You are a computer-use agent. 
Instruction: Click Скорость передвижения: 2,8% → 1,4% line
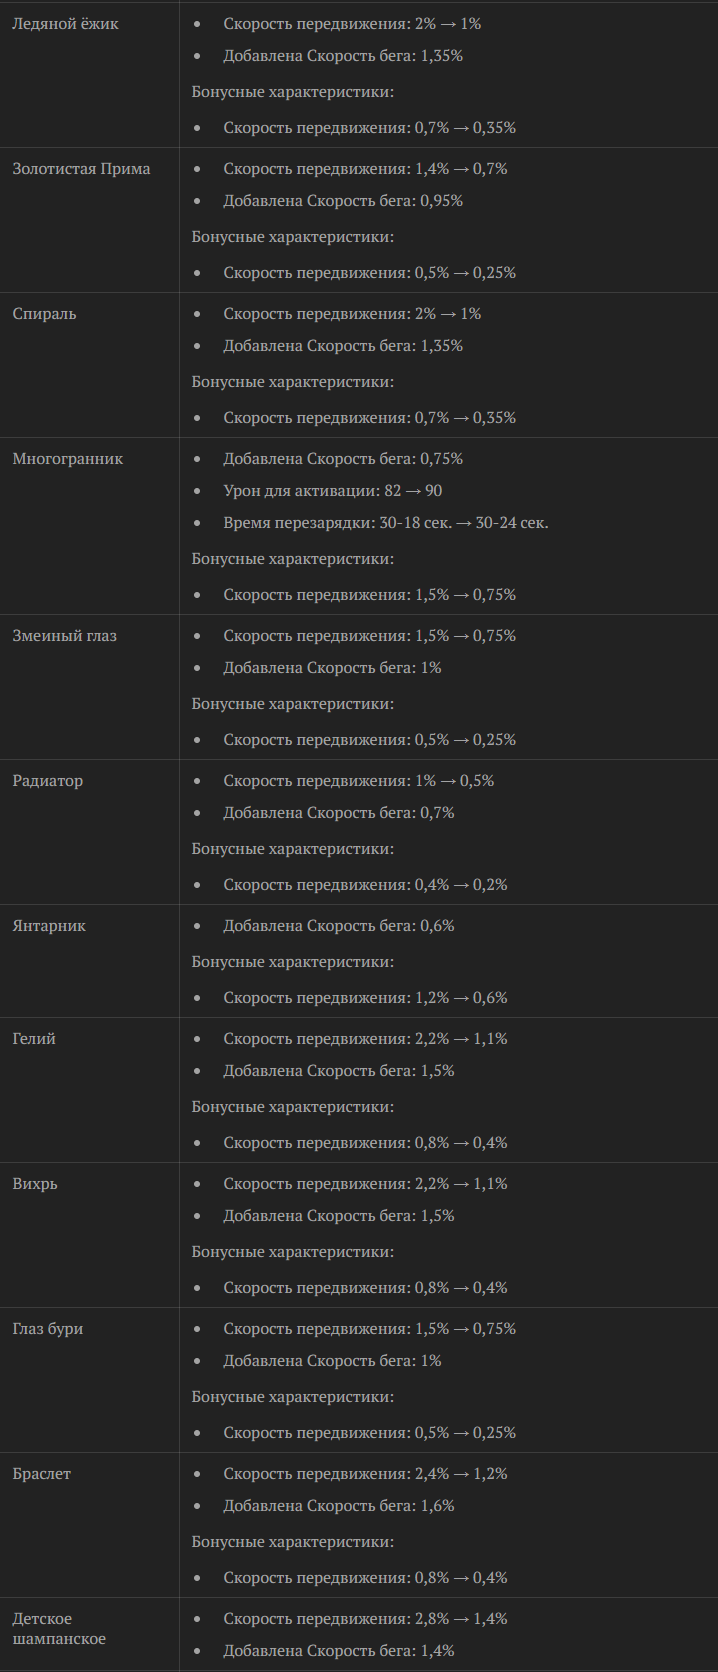coord(365,1618)
